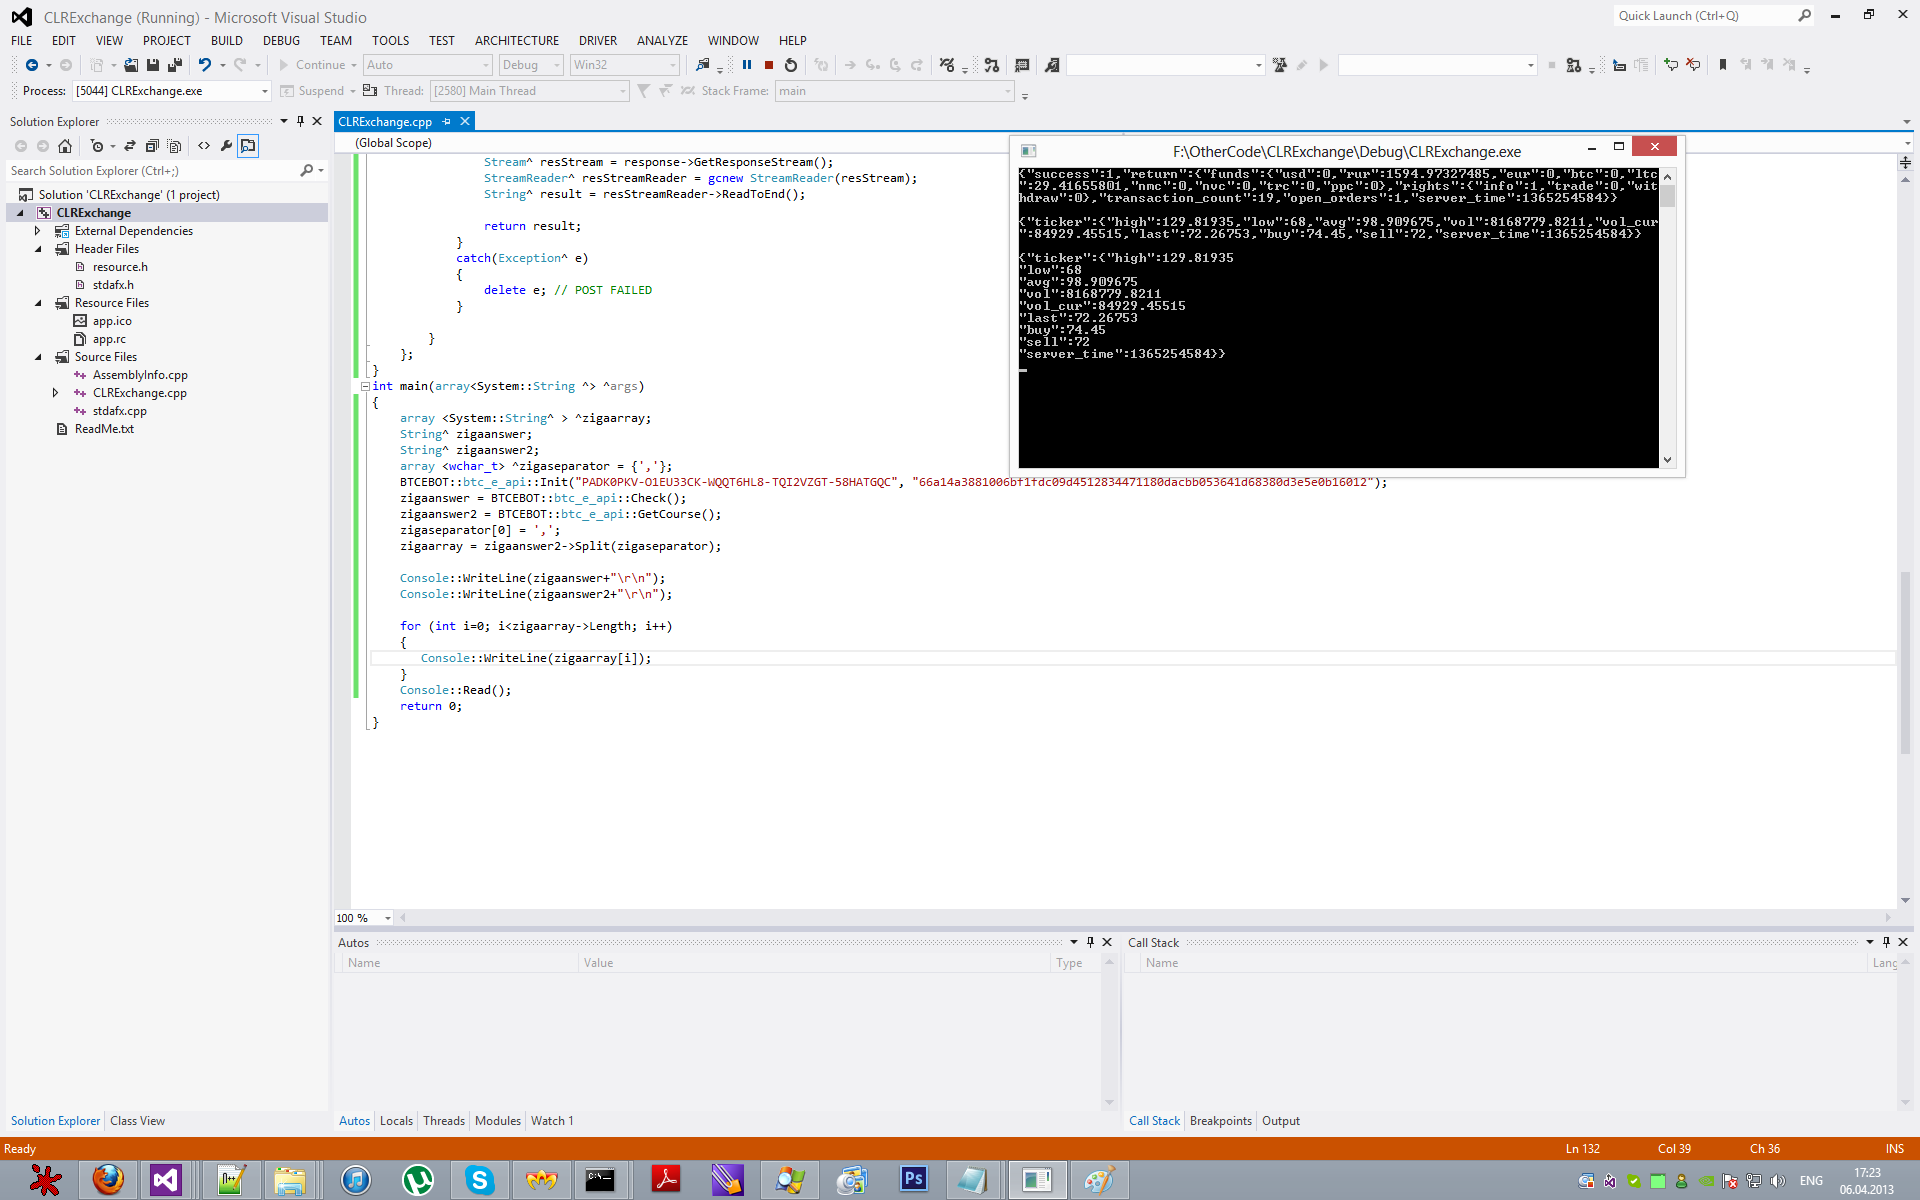Viewport: 1920px width, 1200px height.
Task: Switch to the Breakpoints tab
Action: 1220,1121
